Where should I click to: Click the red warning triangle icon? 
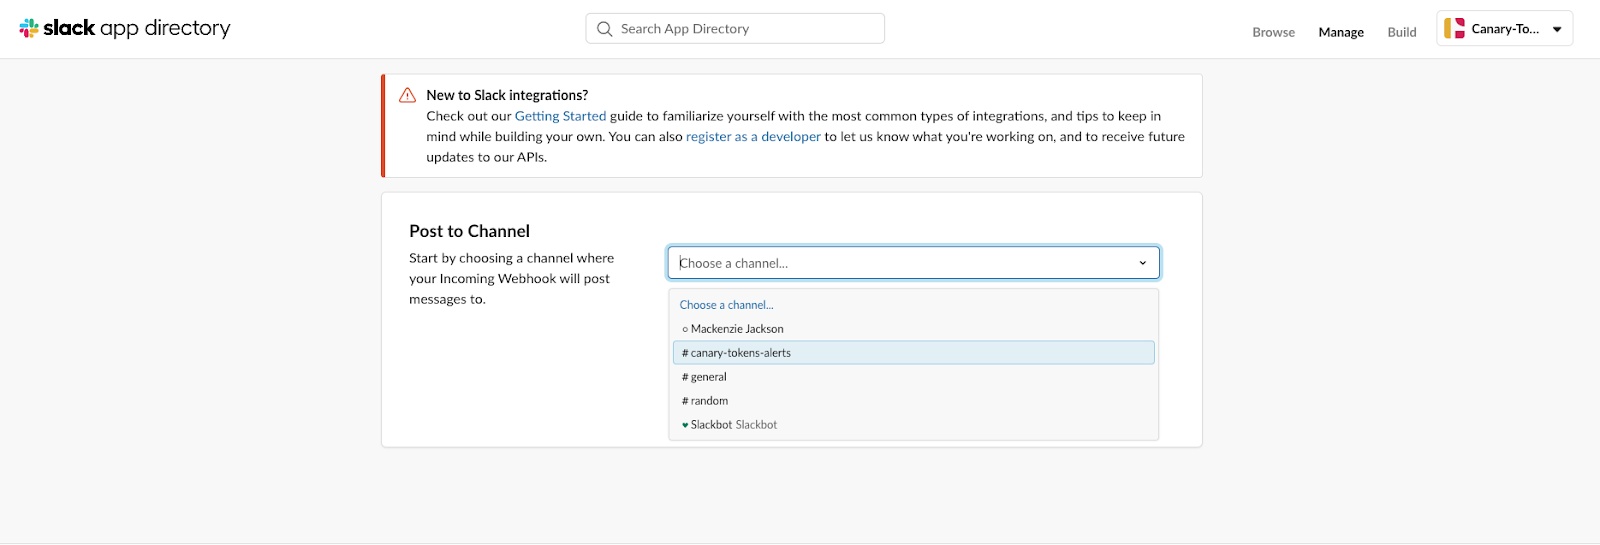point(407,96)
